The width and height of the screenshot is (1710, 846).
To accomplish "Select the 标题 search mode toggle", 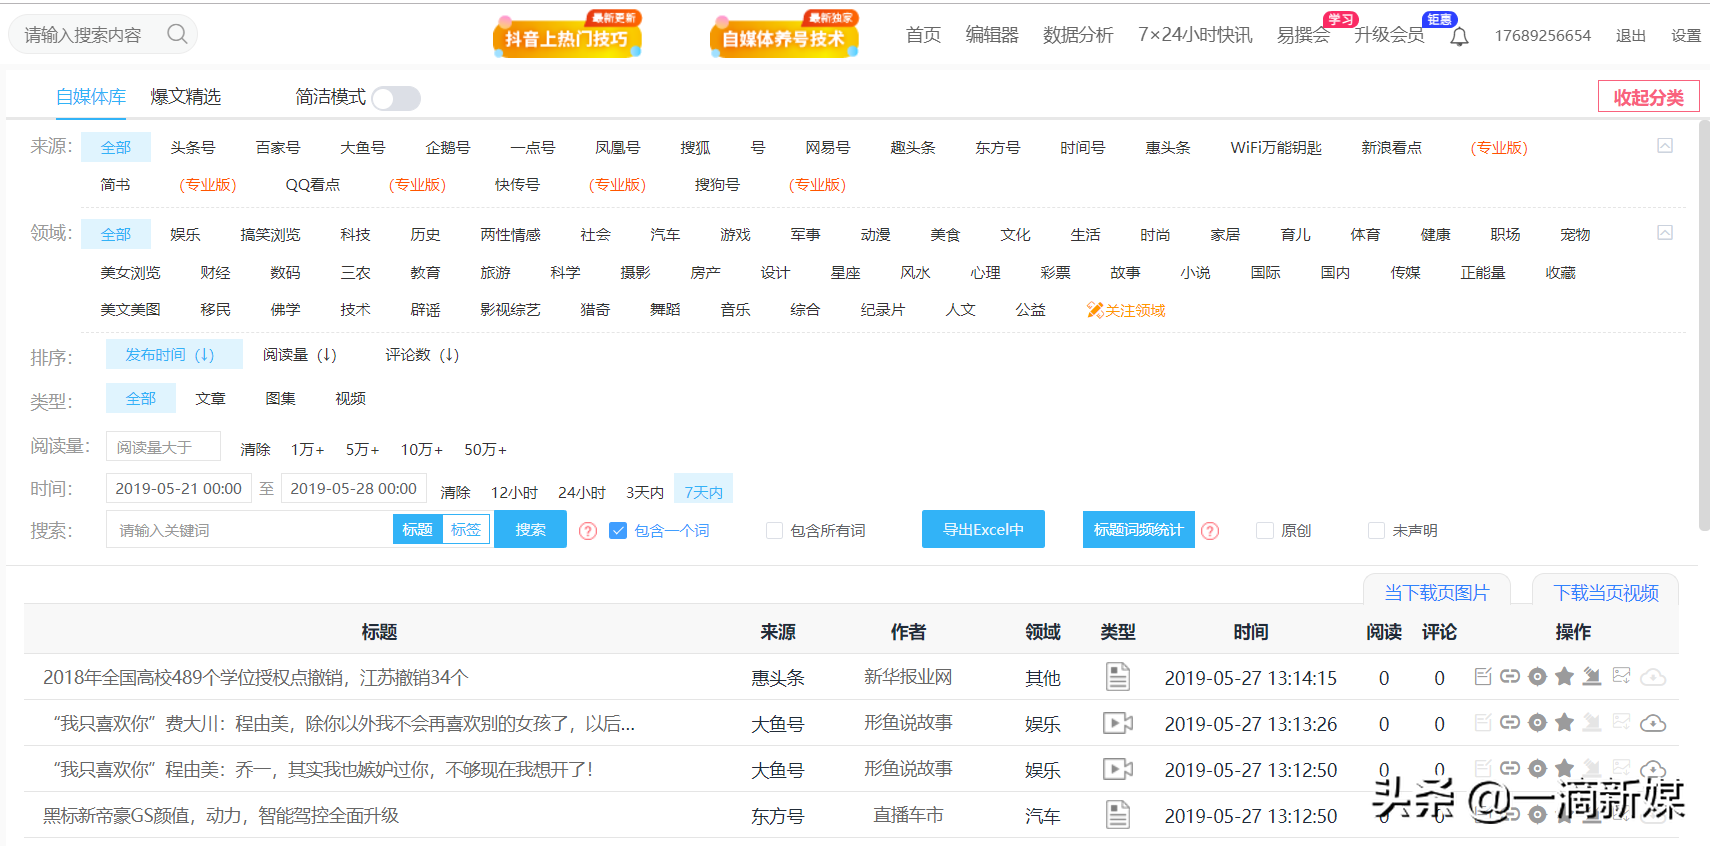I will [x=418, y=530].
